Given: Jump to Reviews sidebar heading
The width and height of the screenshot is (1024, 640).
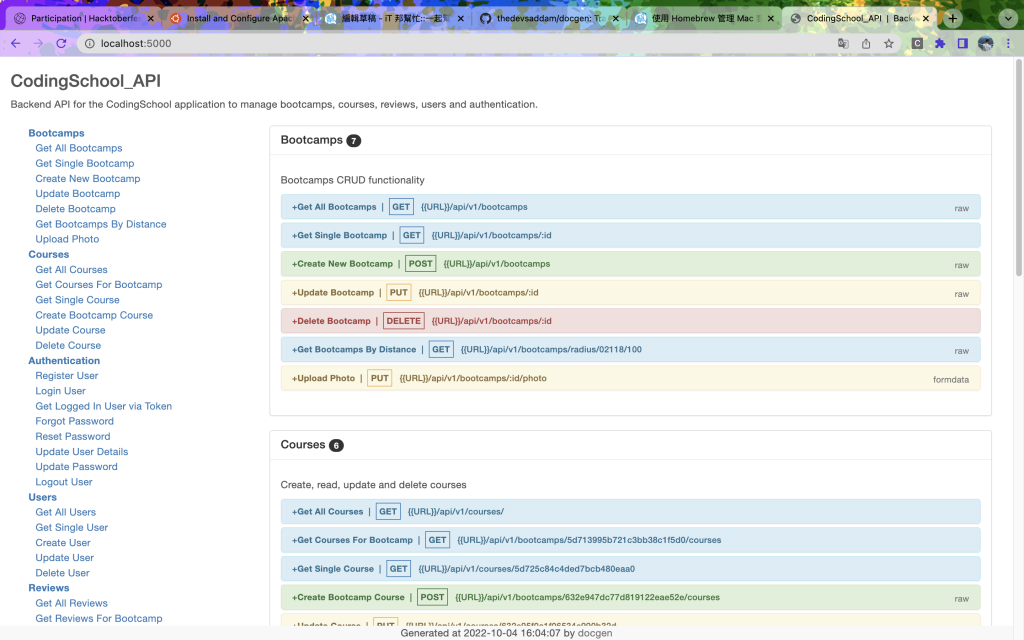Looking at the screenshot, I should tap(48, 588).
